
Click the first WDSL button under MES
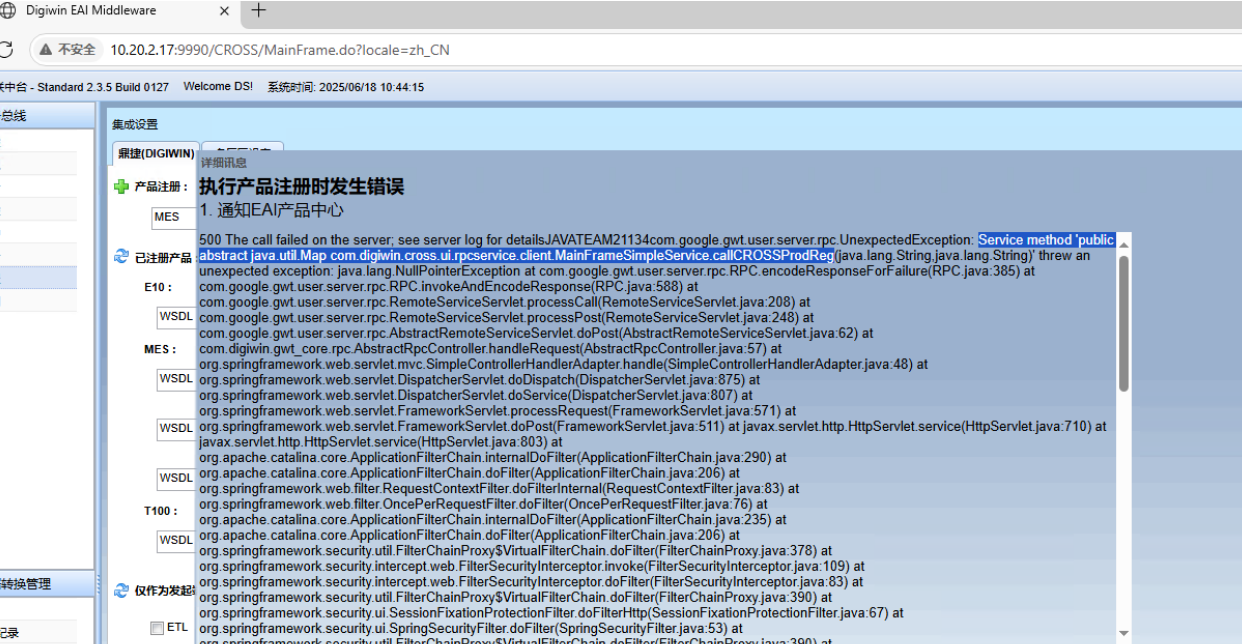[176, 379]
